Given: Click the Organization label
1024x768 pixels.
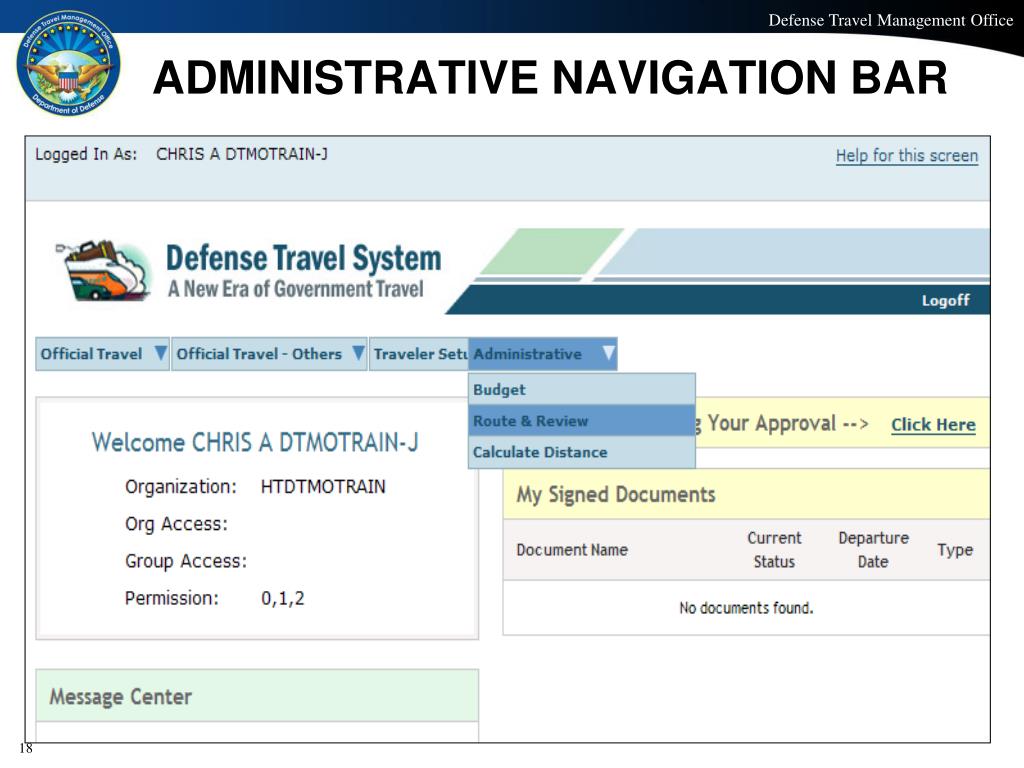Looking at the screenshot, I should 181,487.
